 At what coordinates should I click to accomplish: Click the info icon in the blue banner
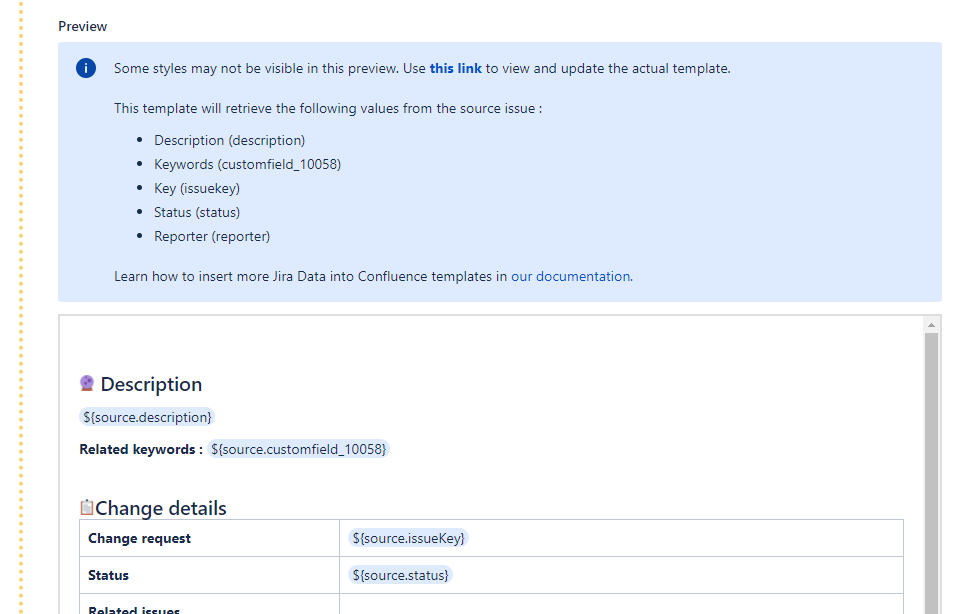[85, 68]
